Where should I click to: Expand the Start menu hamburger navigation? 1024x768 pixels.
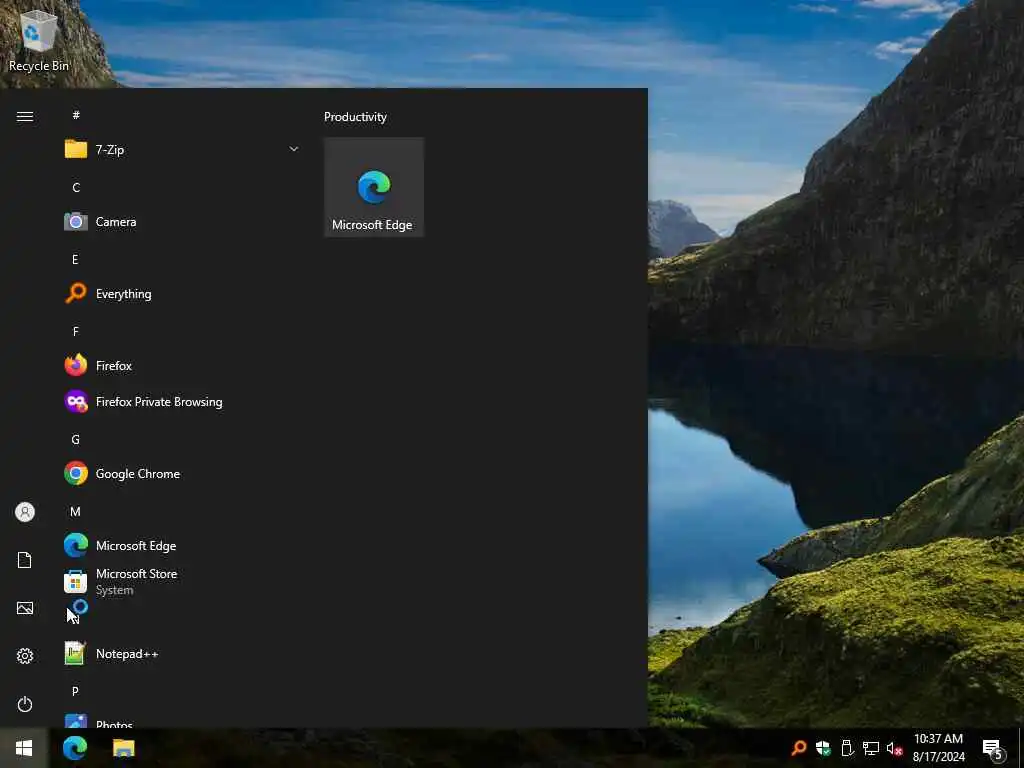coord(25,116)
